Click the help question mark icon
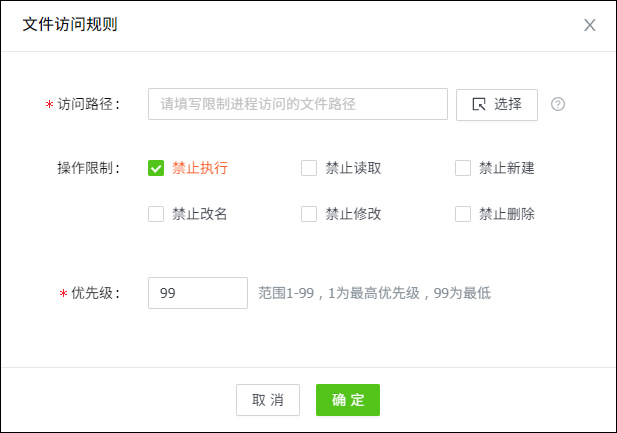This screenshot has width=617, height=433. coord(558,104)
